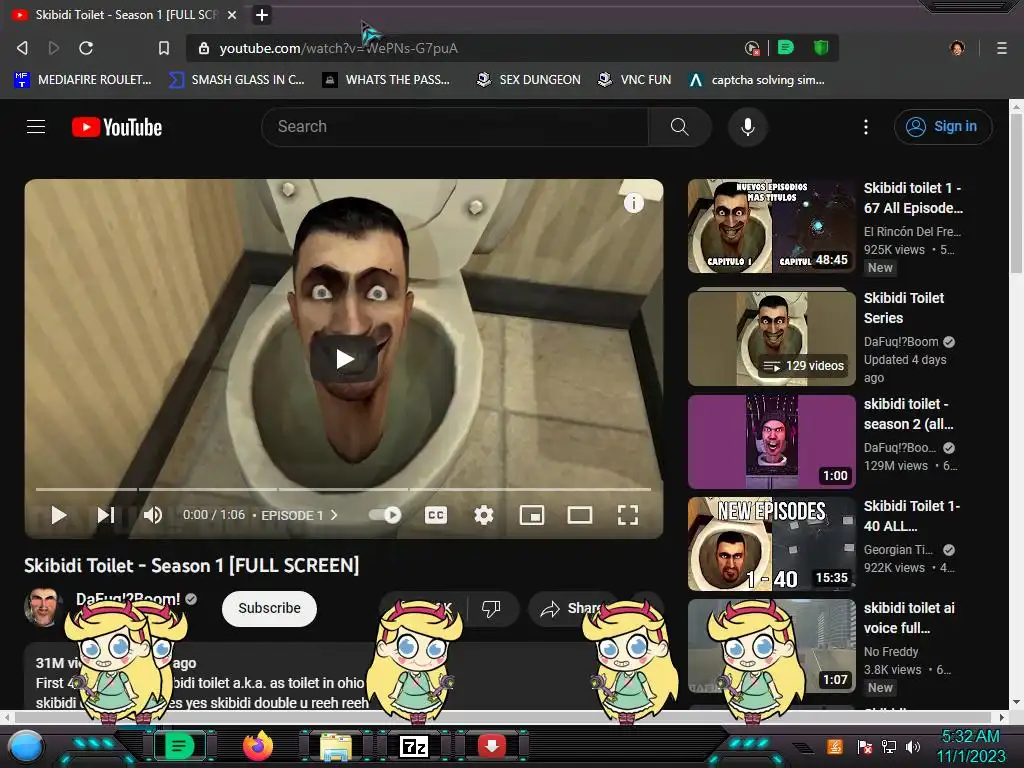
Task: Open El Rincón Del Fre... channel name
Action: [912, 232]
